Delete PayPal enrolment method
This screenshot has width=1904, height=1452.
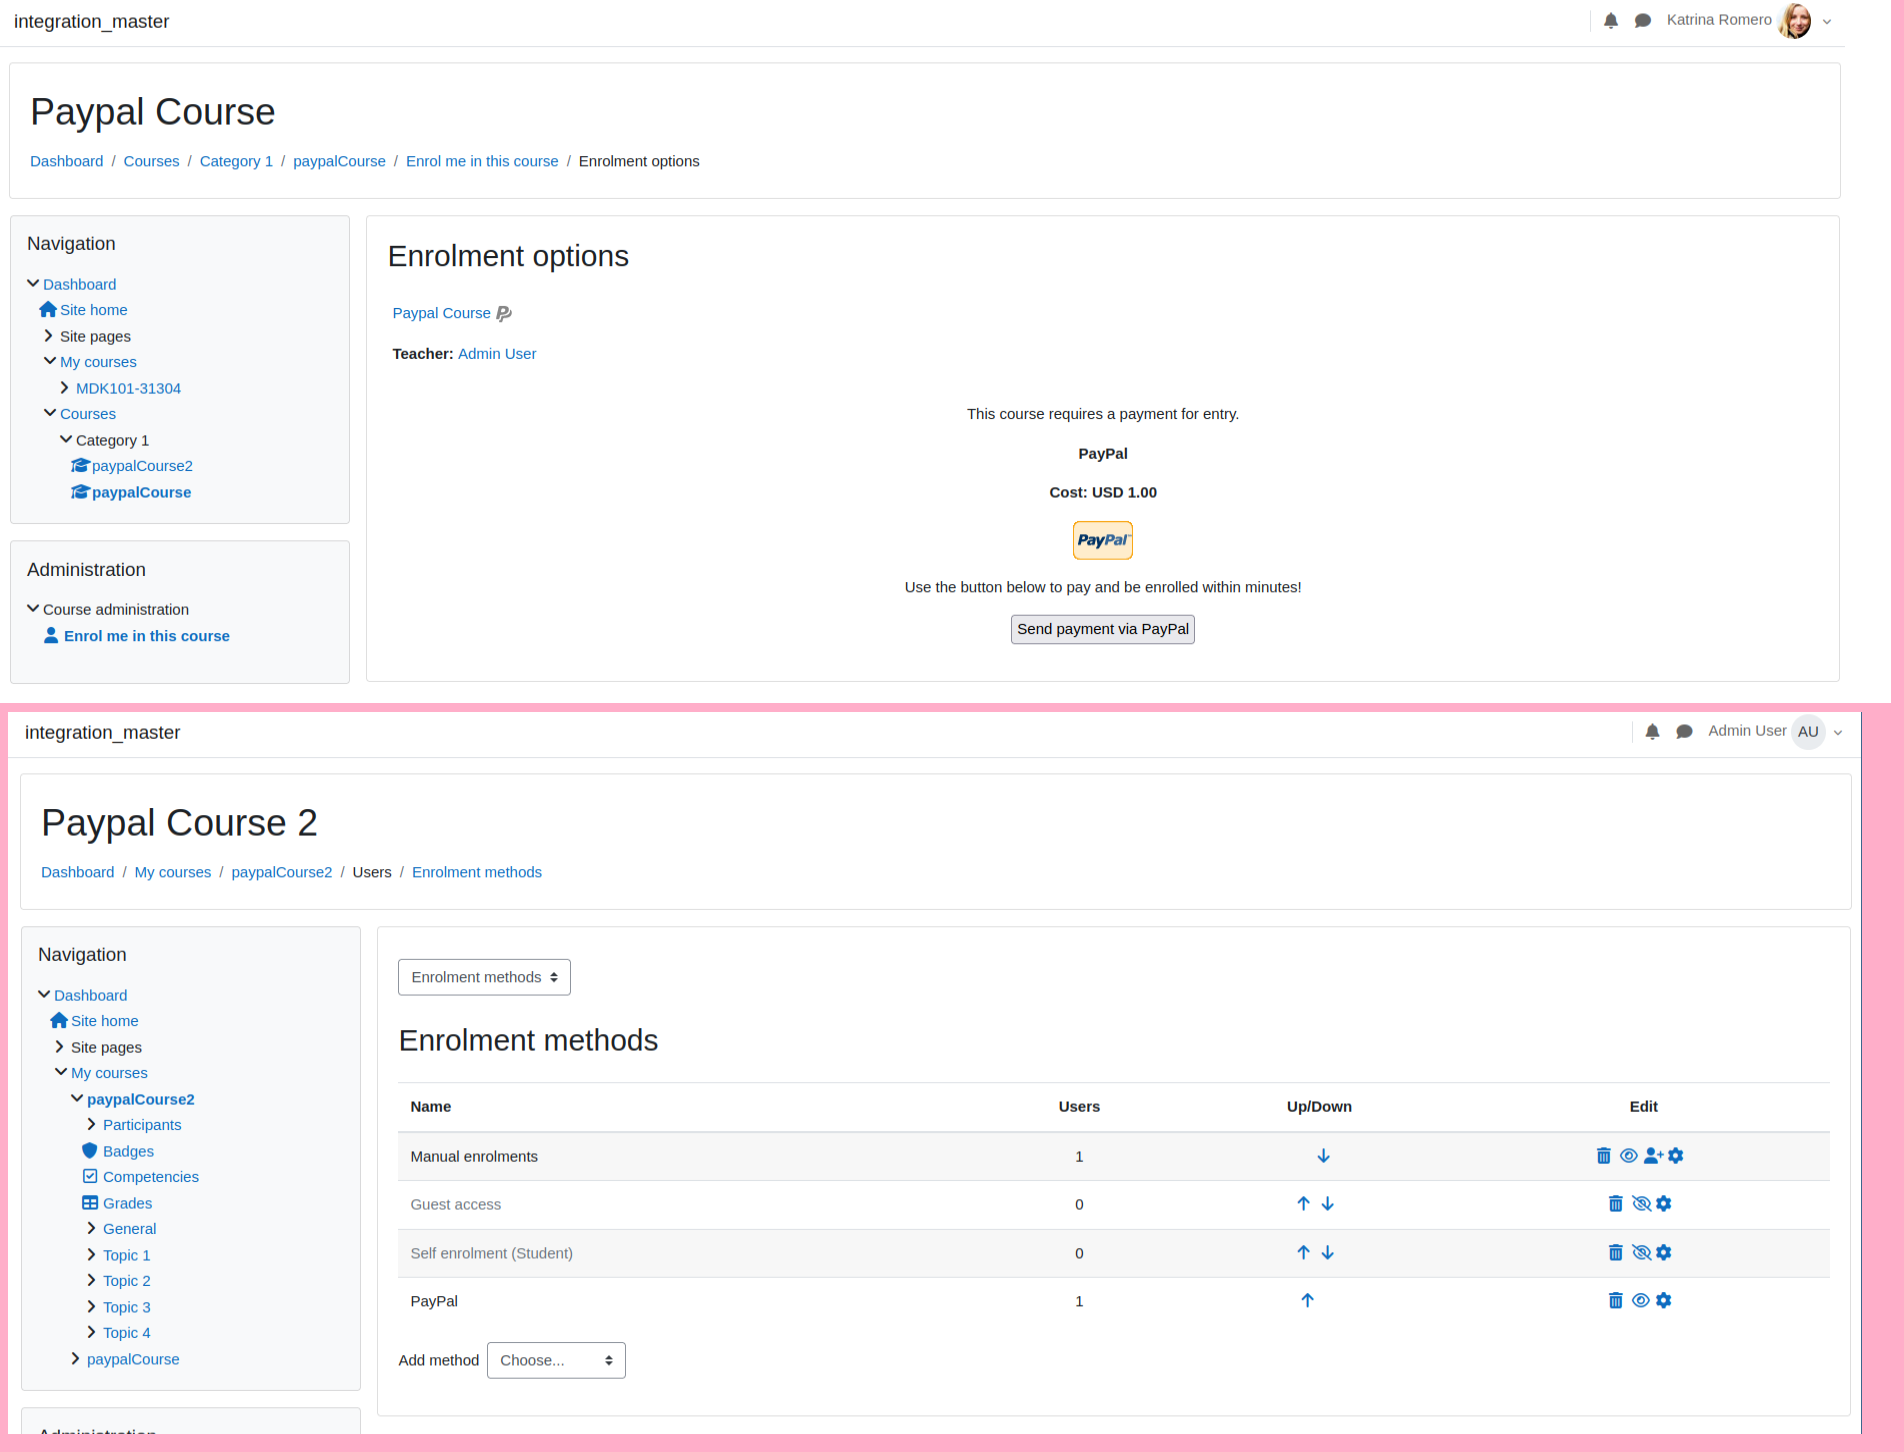tap(1616, 1301)
